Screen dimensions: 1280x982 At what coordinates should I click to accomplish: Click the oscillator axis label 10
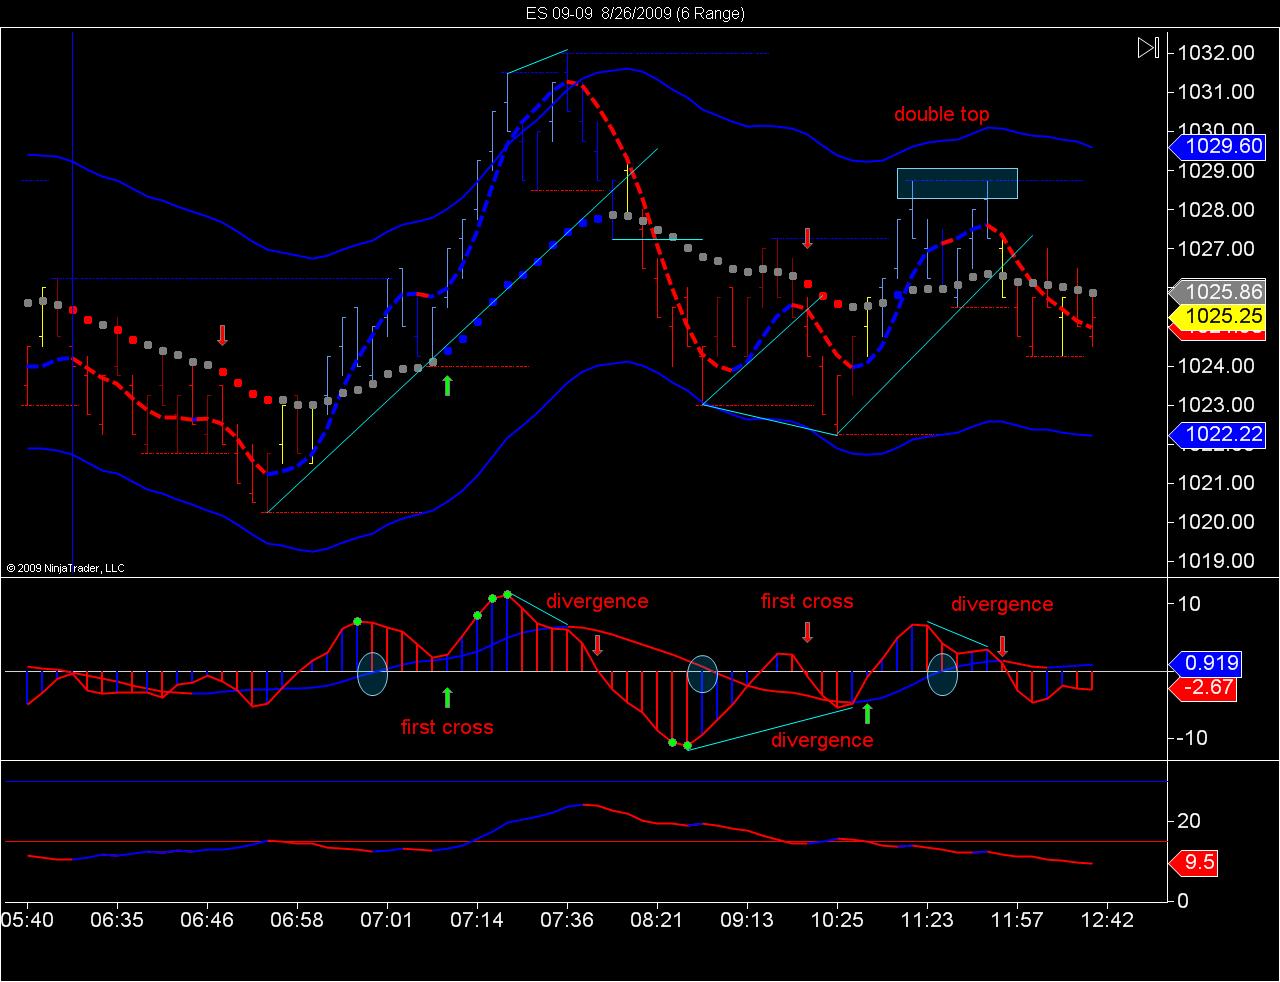pos(1189,604)
